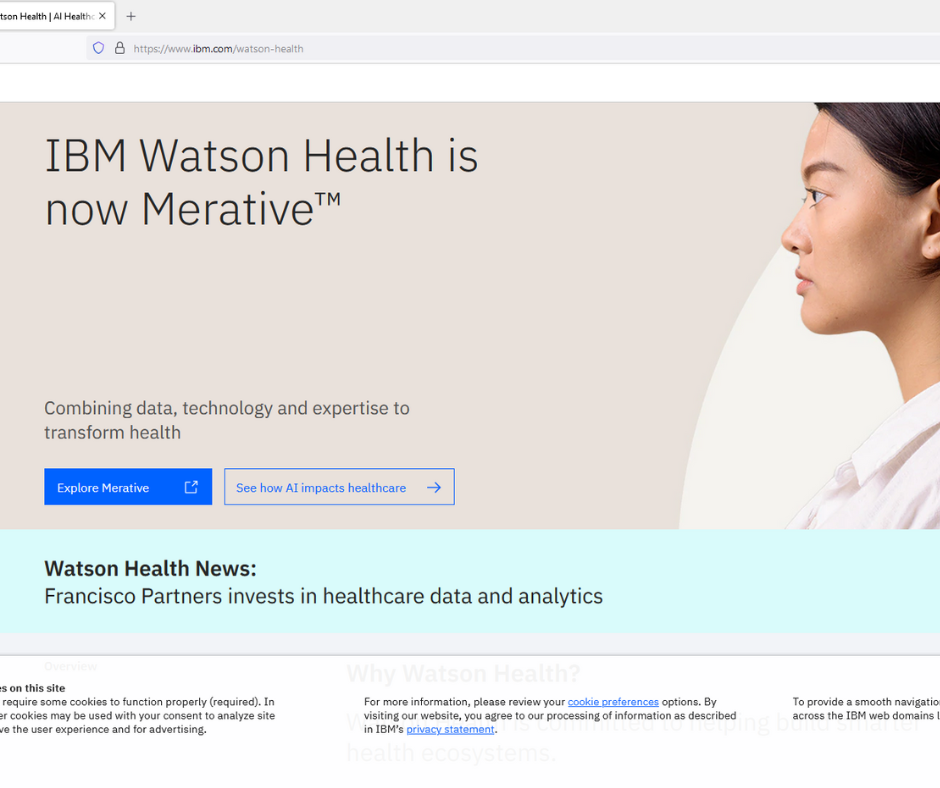Click the arrow icon beside AI impacts healthcare
The height and width of the screenshot is (788, 940).
pyautogui.click(x=434, y=488)
